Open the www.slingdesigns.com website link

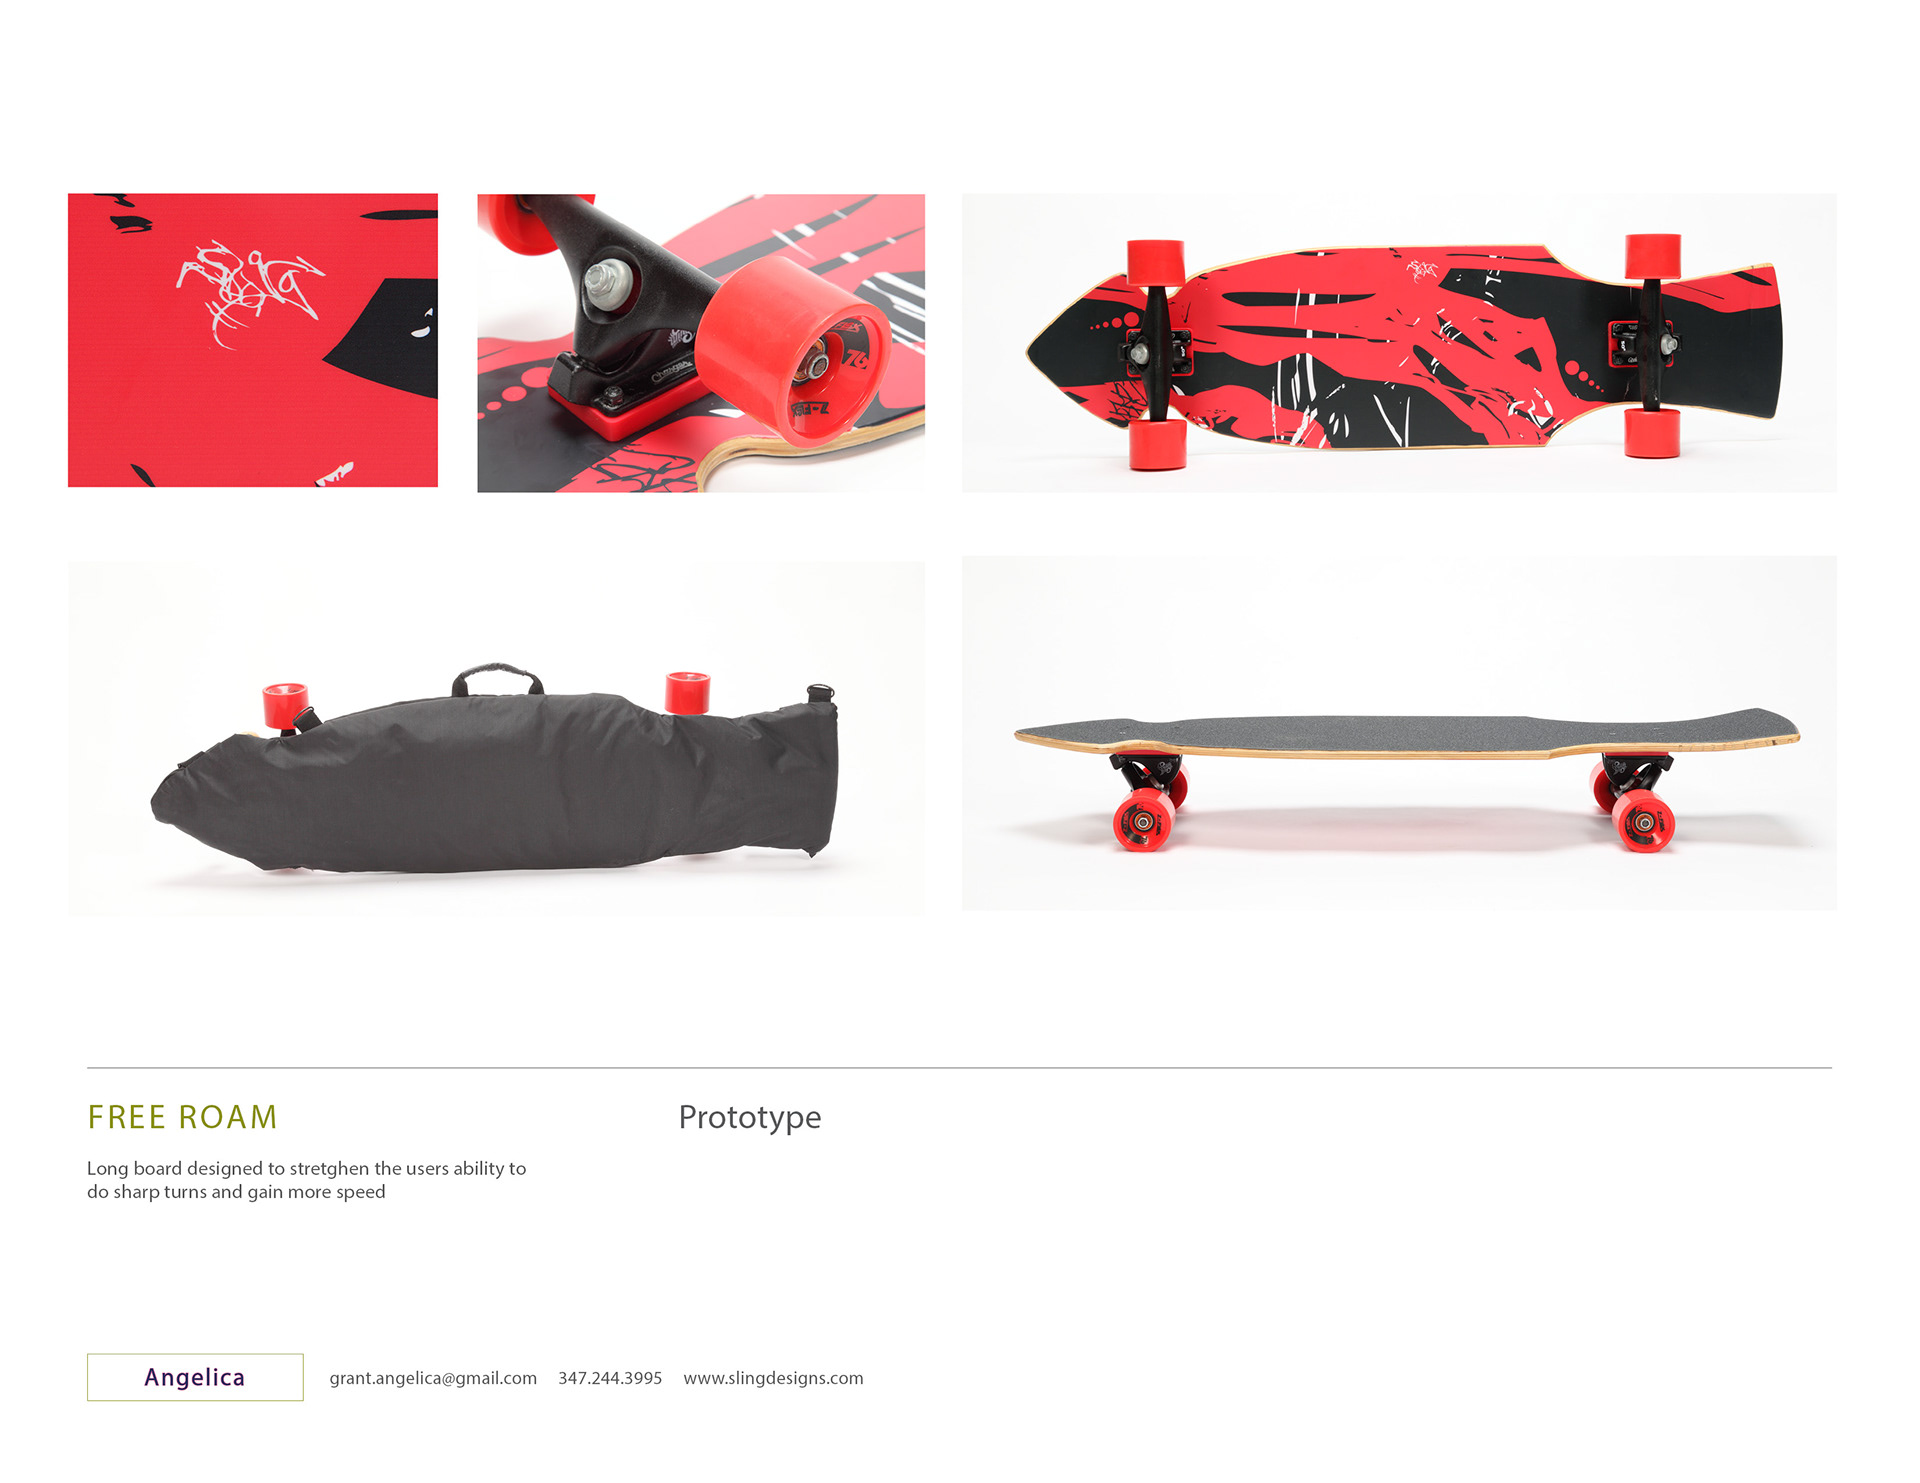coord(773,1378)
